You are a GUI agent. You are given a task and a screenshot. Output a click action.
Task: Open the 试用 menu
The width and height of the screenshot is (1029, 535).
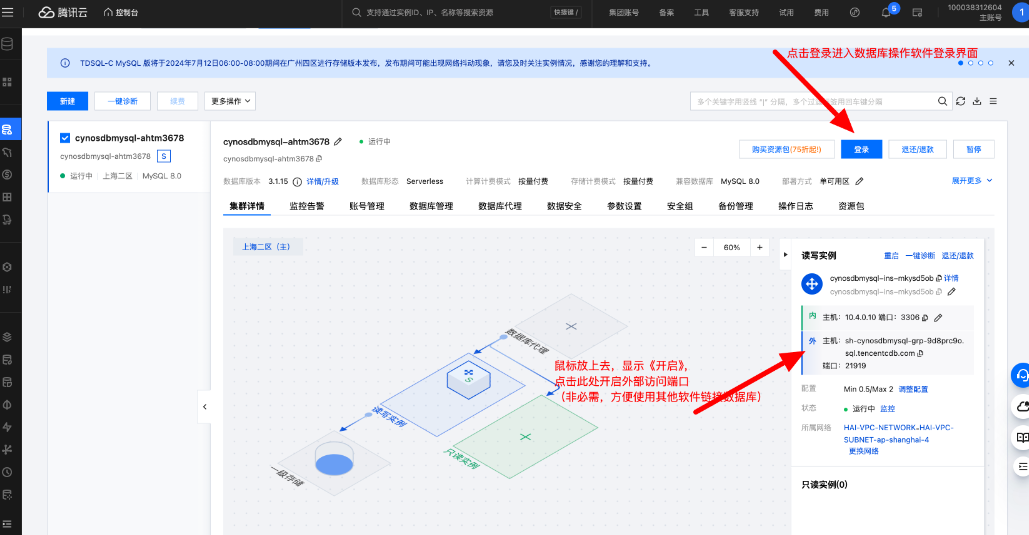786,12
